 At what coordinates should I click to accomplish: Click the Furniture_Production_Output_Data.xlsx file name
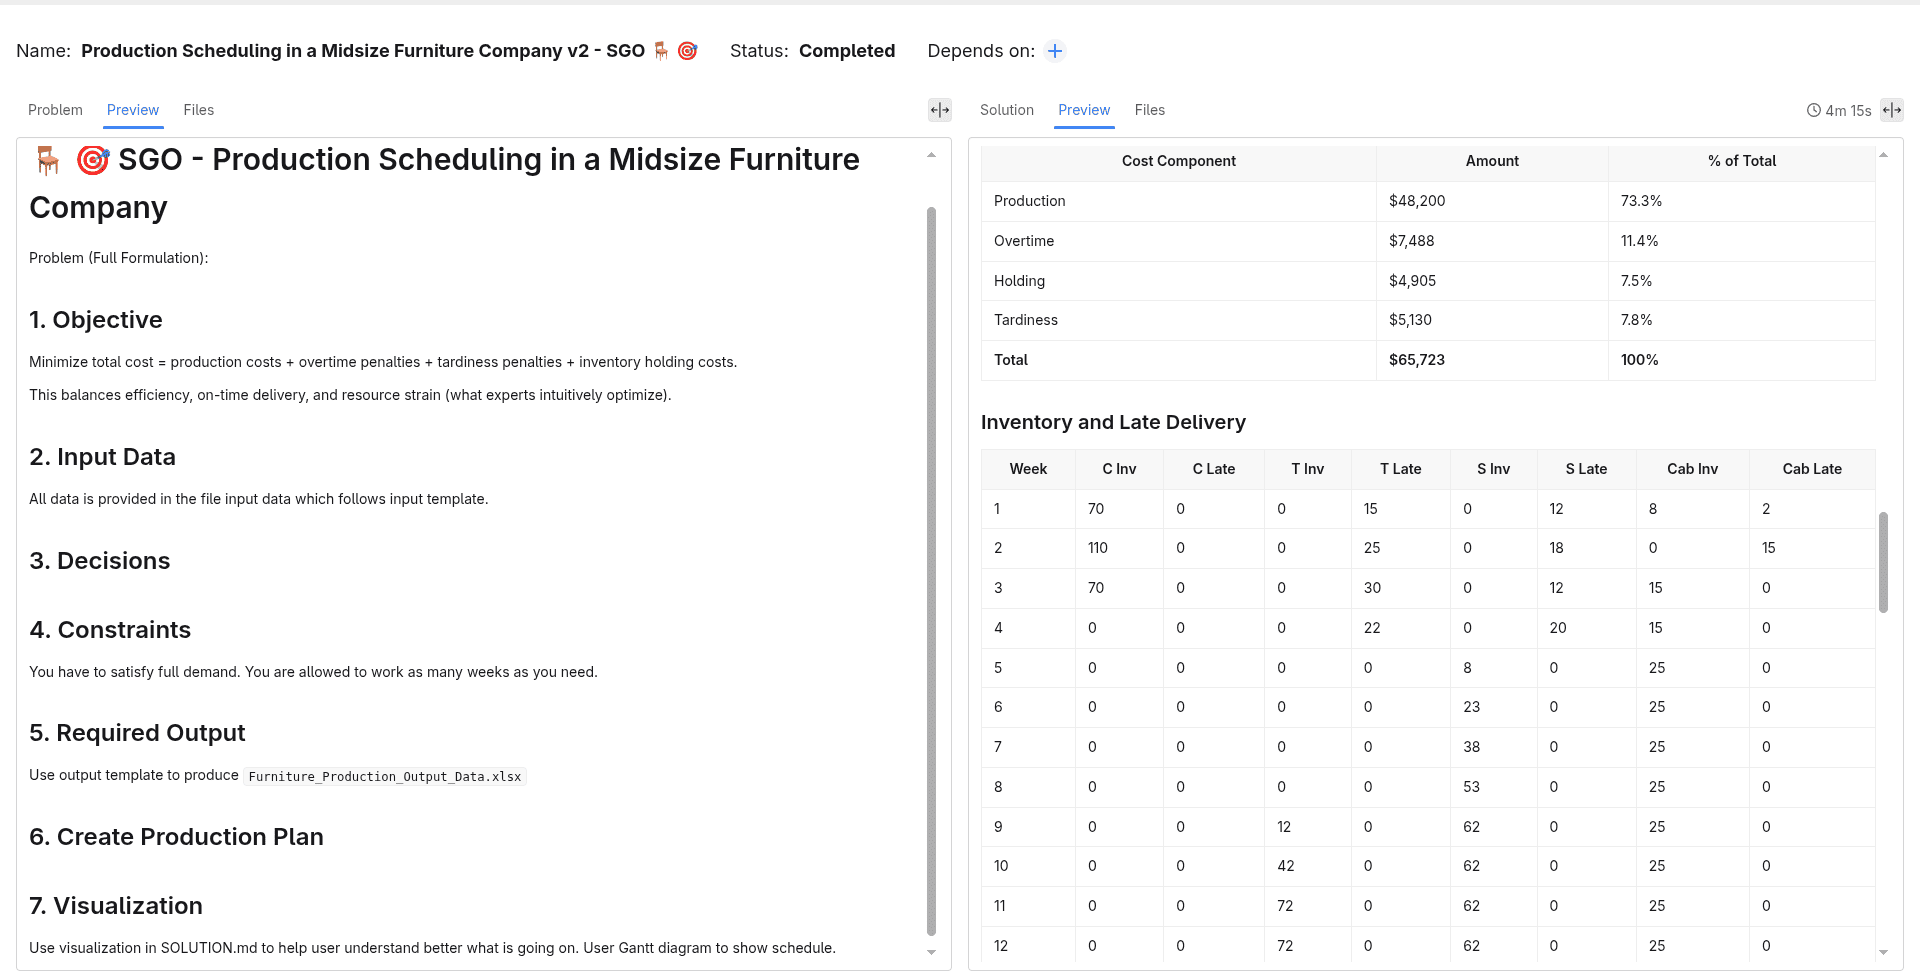385,777
